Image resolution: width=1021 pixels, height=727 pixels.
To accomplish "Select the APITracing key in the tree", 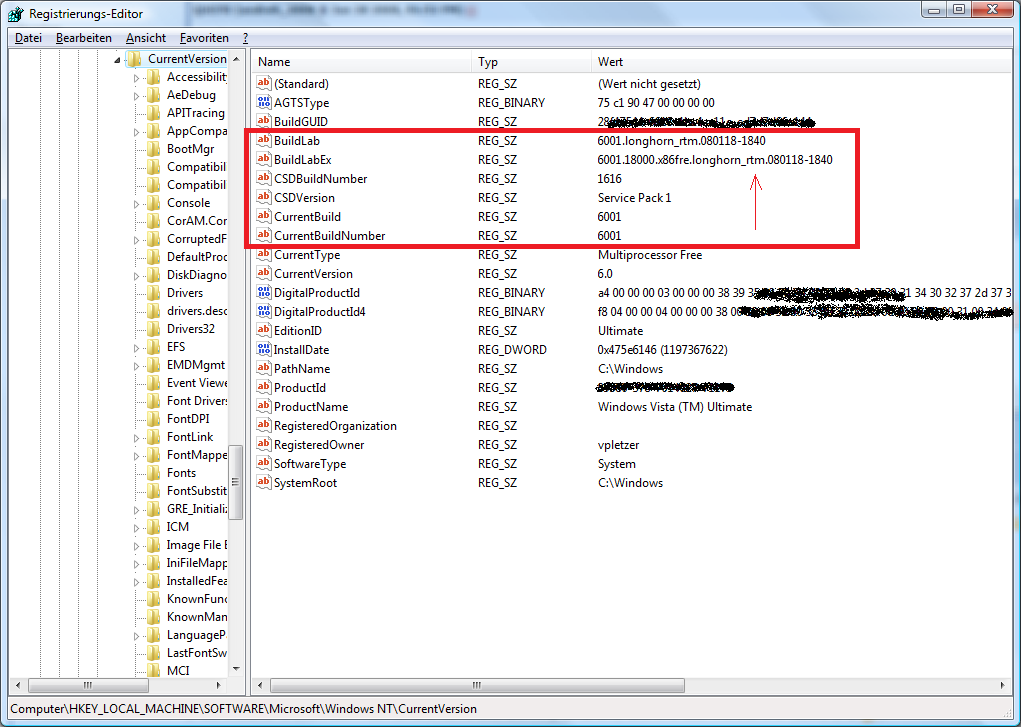I will 196,113.
